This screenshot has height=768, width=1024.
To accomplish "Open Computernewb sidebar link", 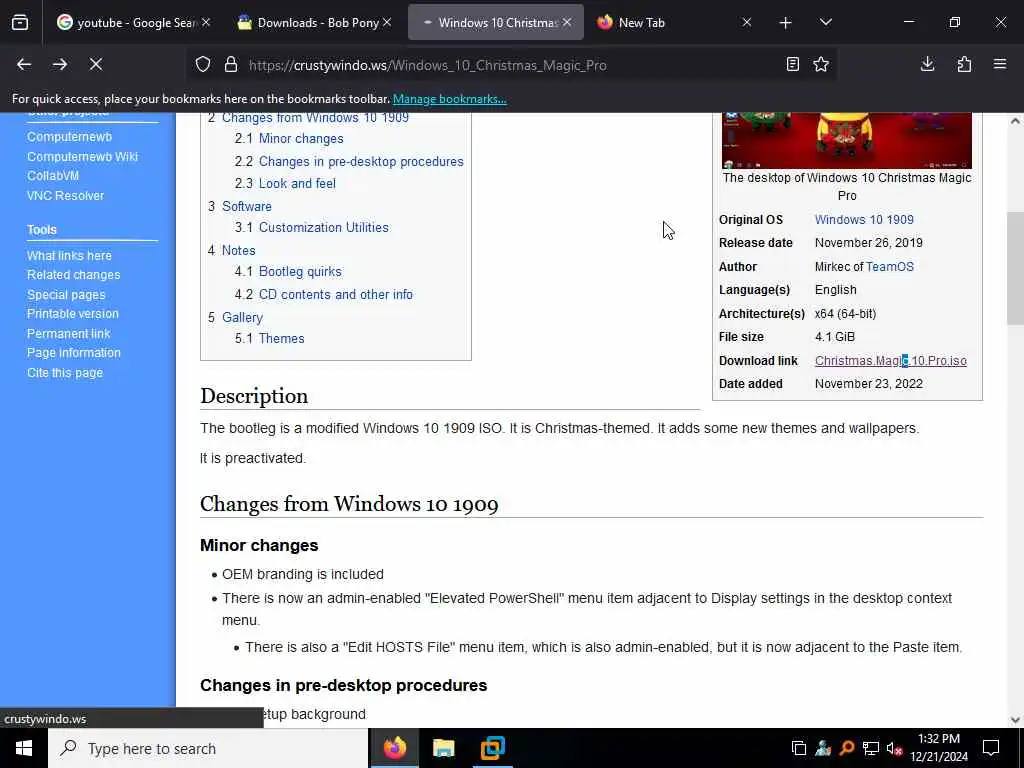I will pos(69,136).
